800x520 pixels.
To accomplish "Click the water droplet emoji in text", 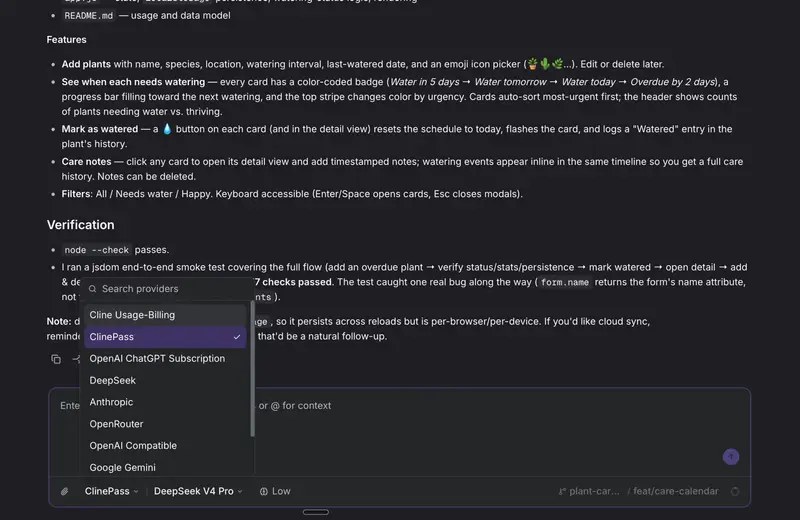I will (x=167, y=129).
